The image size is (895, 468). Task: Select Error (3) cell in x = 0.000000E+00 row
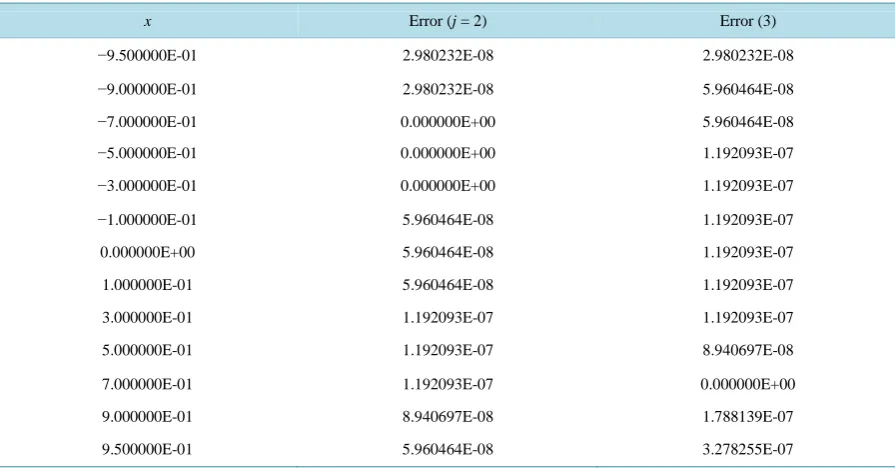(x=748, y=252)
